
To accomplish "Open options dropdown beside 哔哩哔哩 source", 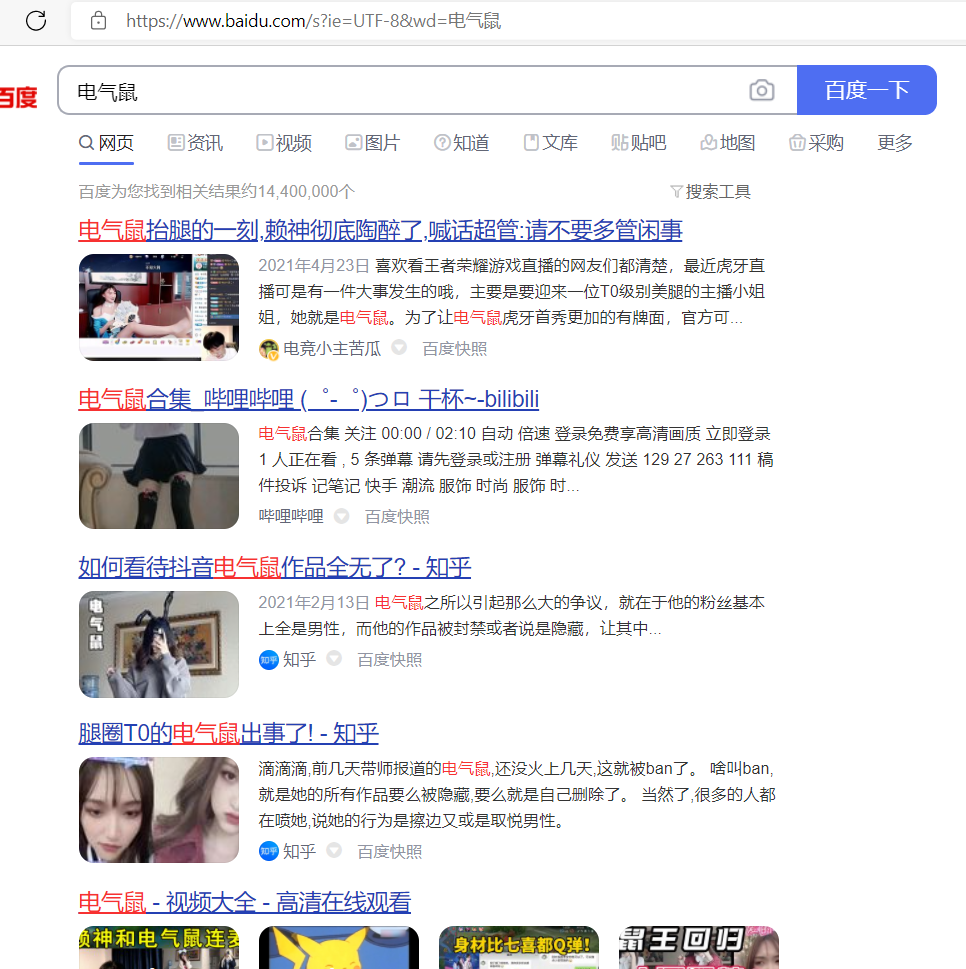I will point(342,516).
